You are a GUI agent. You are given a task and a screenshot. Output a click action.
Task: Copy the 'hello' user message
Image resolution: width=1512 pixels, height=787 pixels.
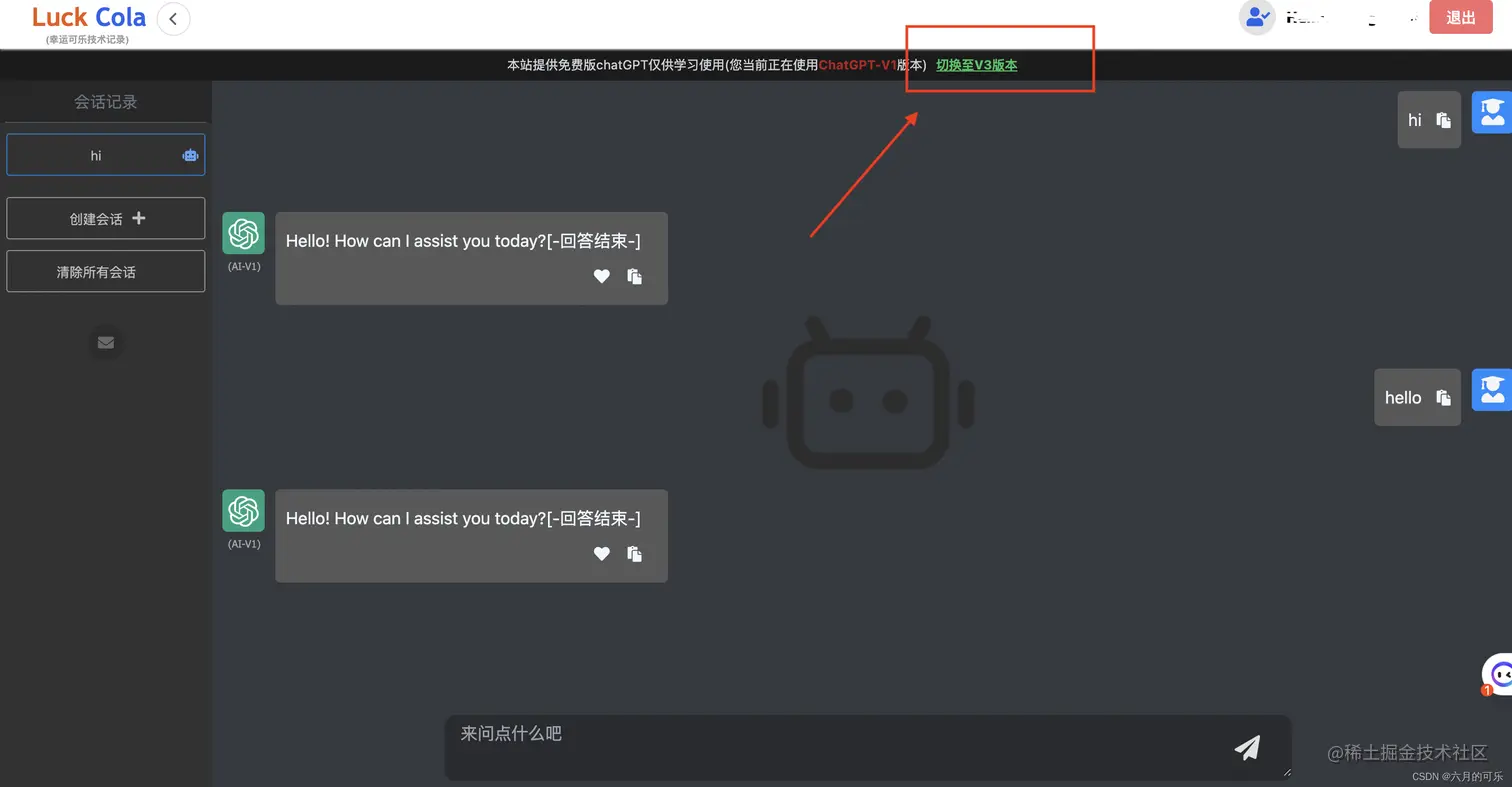(x=1443, y=397)
